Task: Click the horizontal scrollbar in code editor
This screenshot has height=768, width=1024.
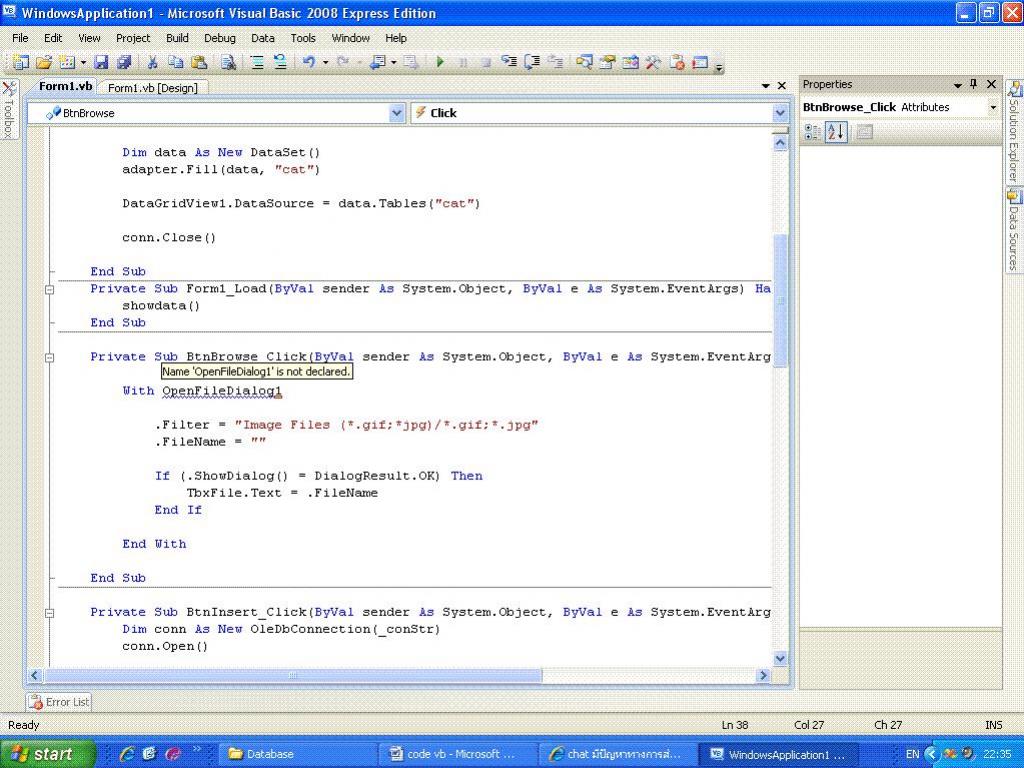Action: click(292, 675)
